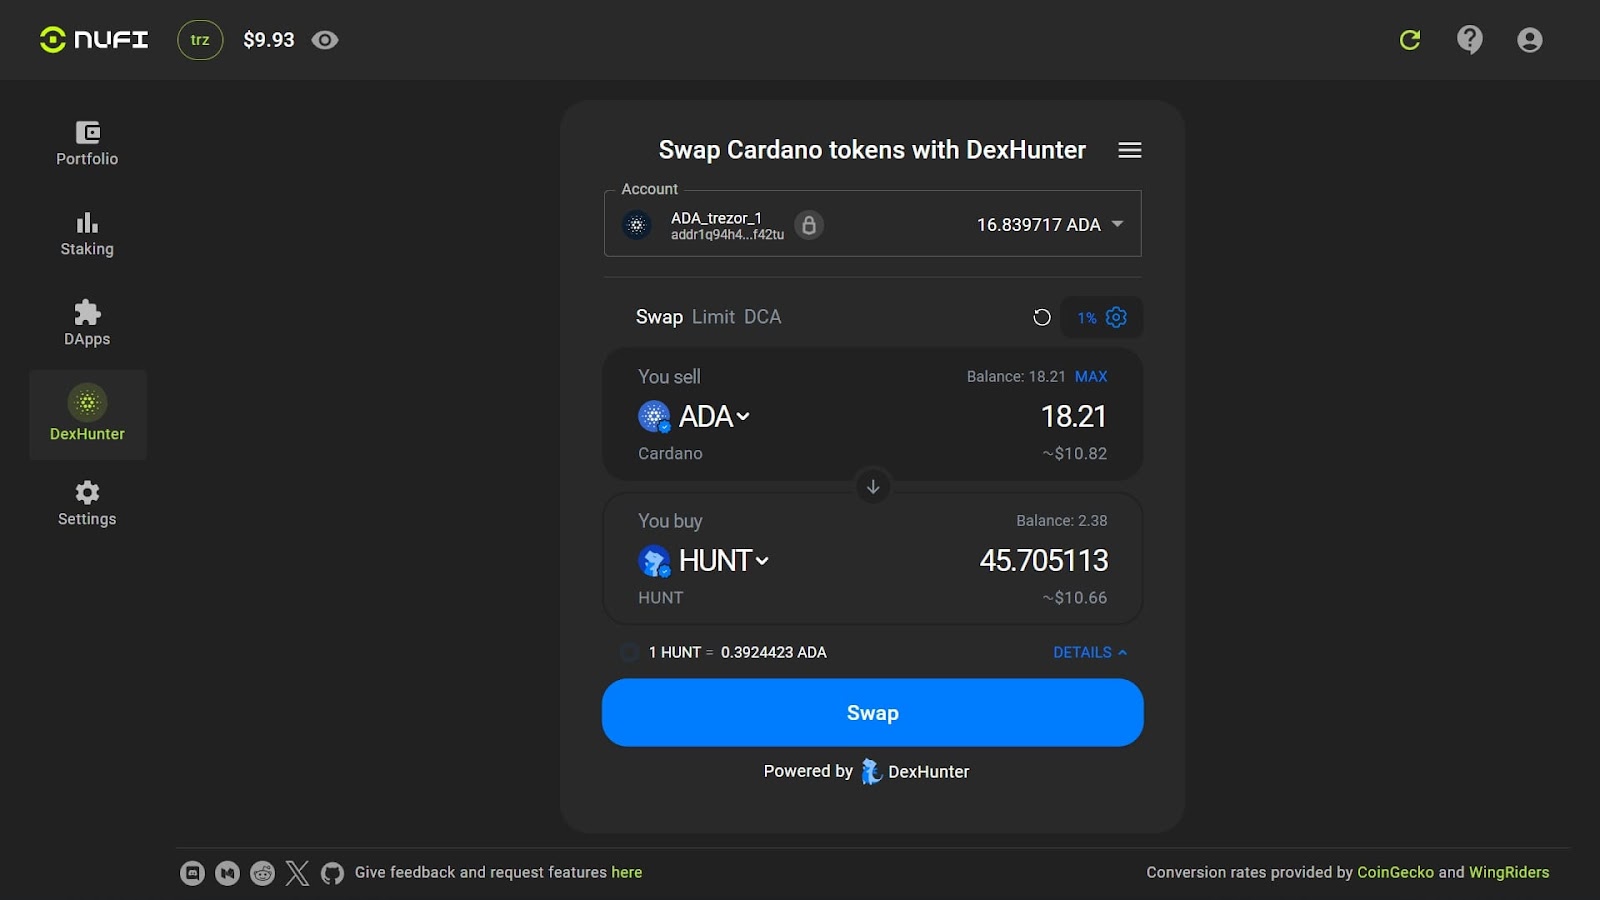Open the WingRiders link

click(1509, 872)
